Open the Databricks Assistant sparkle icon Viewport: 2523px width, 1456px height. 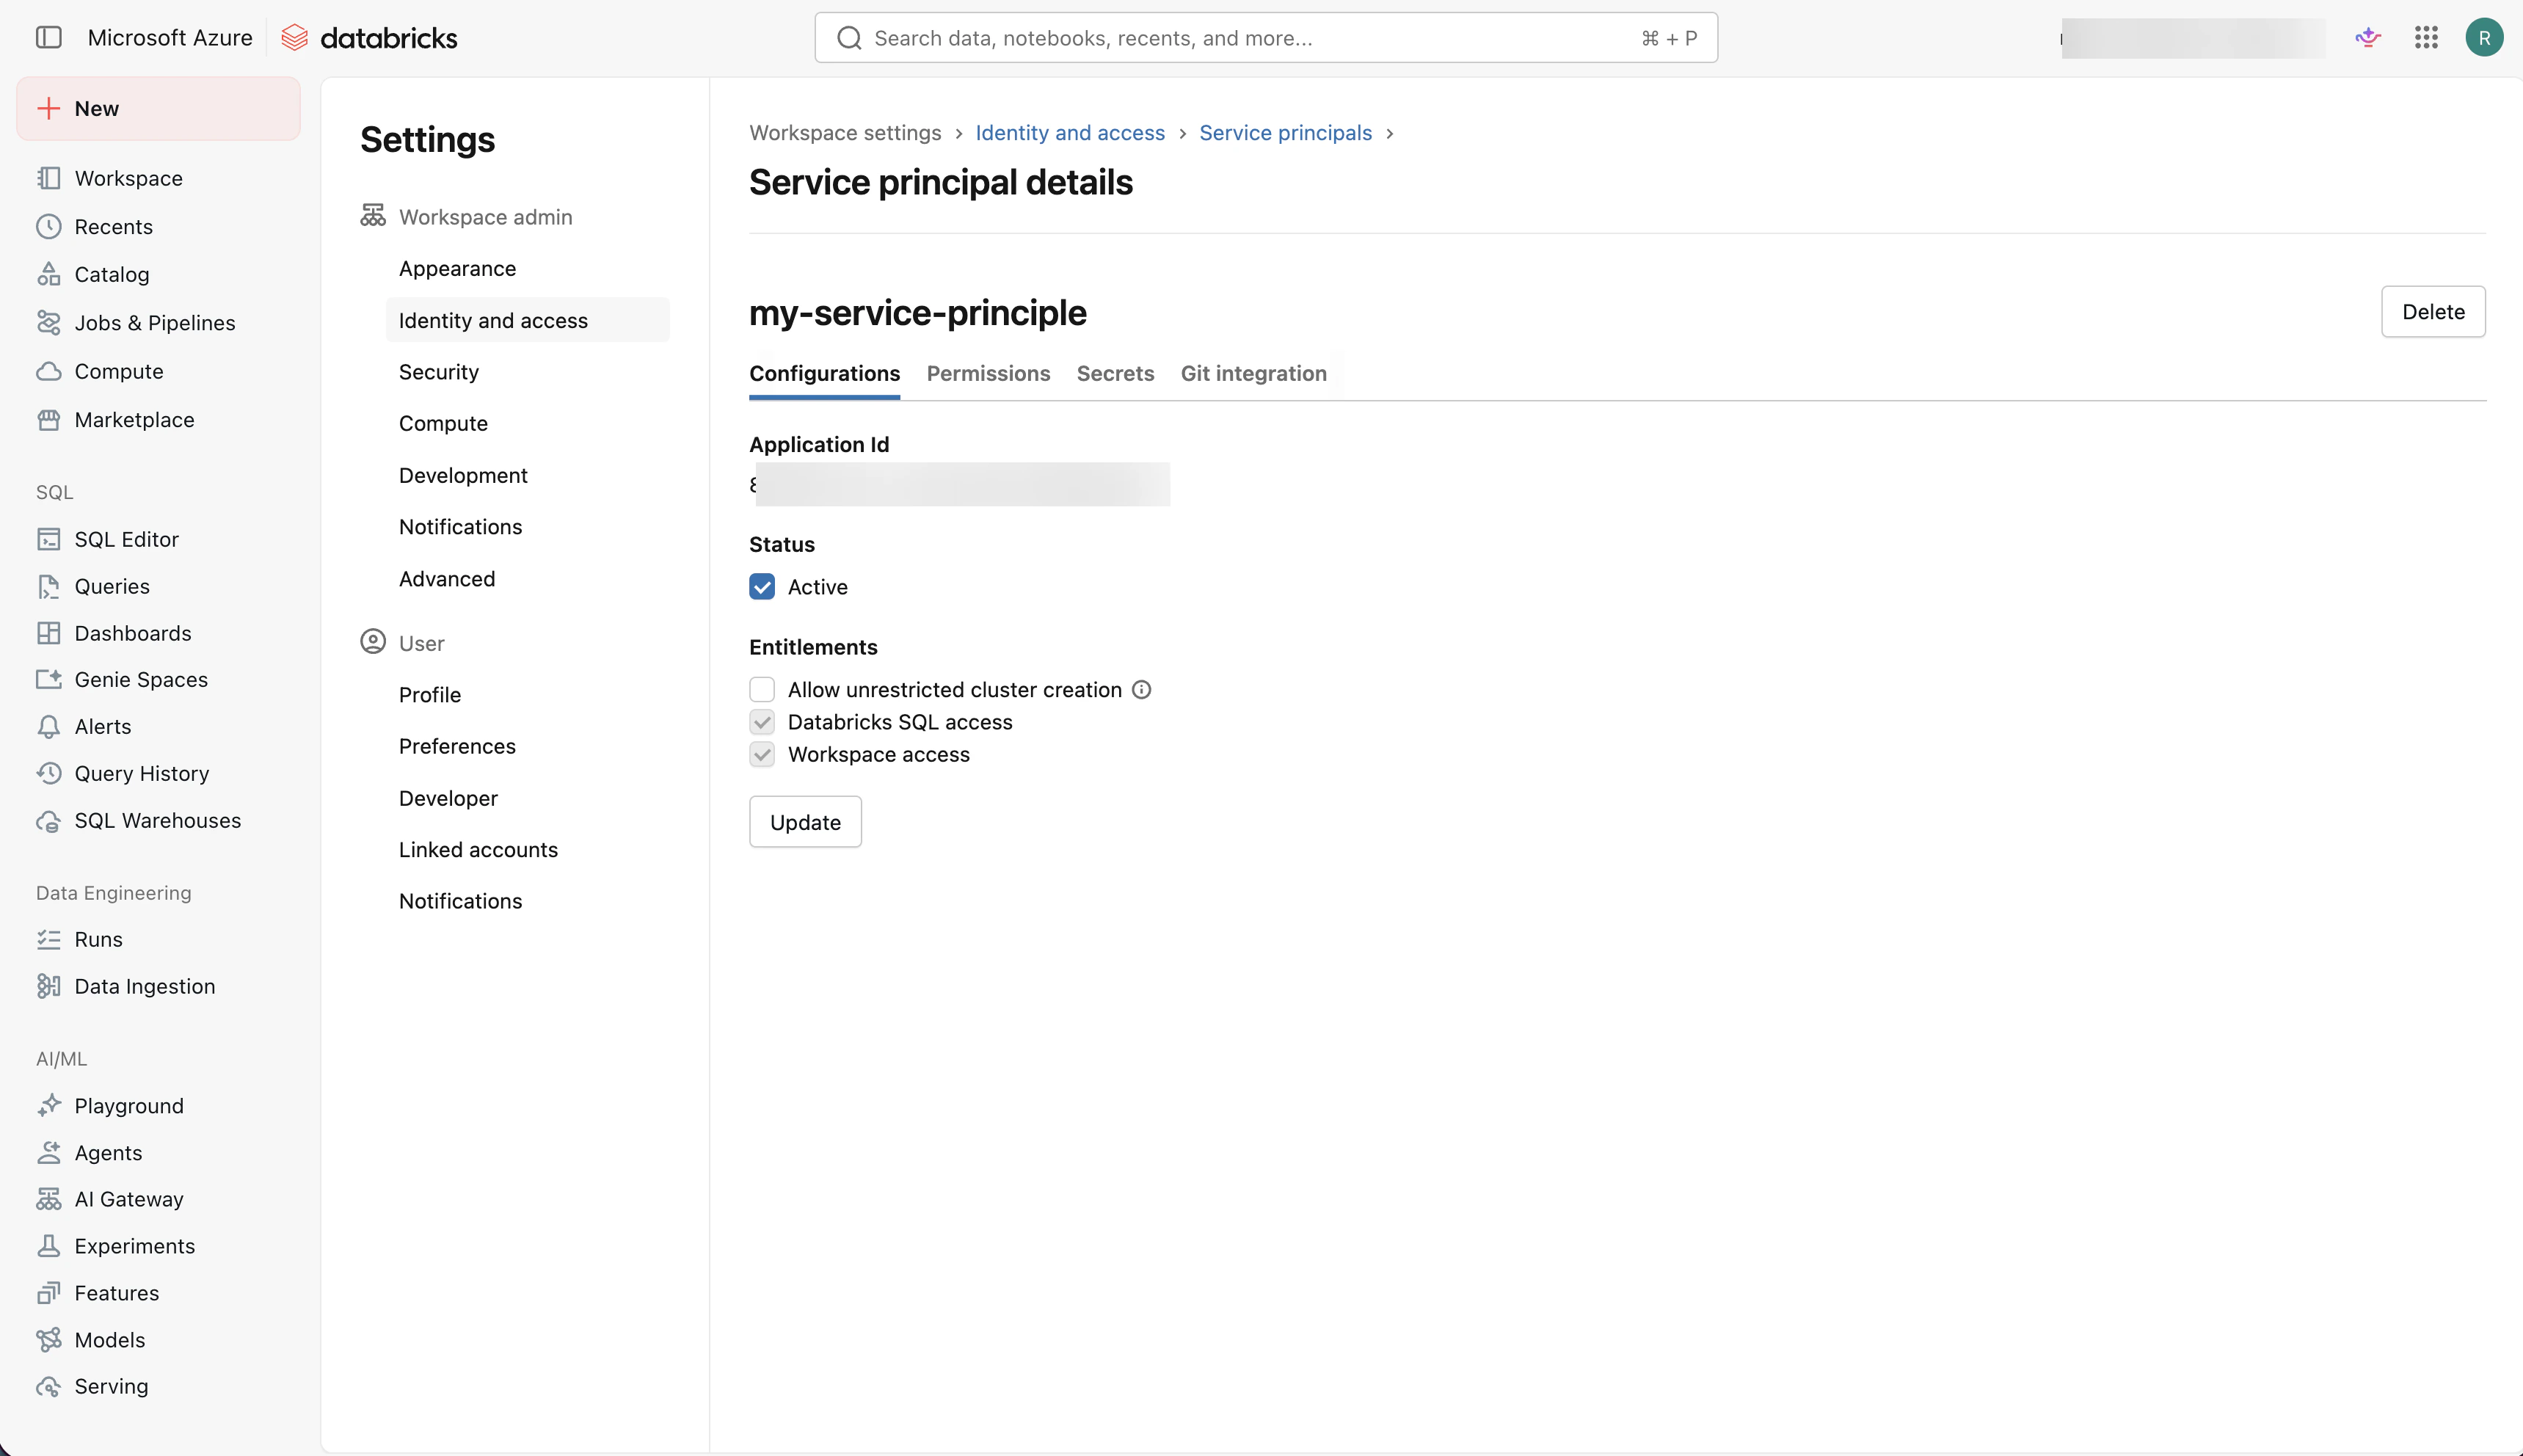point(2367,38)
